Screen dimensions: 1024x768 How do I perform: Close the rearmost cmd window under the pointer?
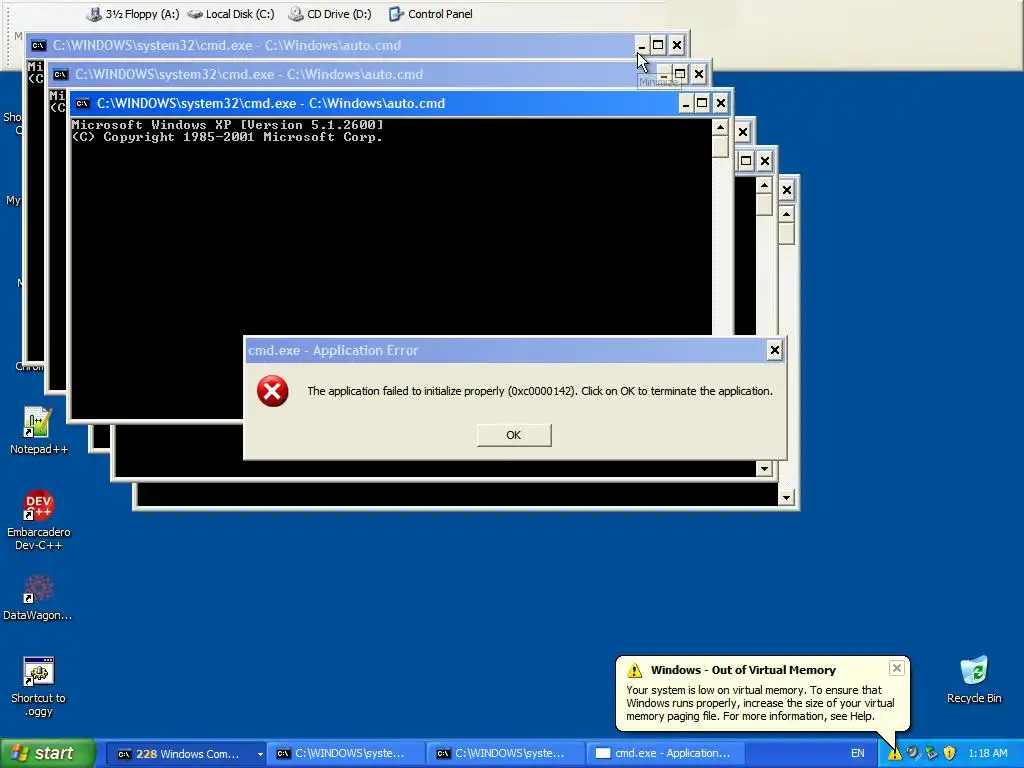pos(677,45)
